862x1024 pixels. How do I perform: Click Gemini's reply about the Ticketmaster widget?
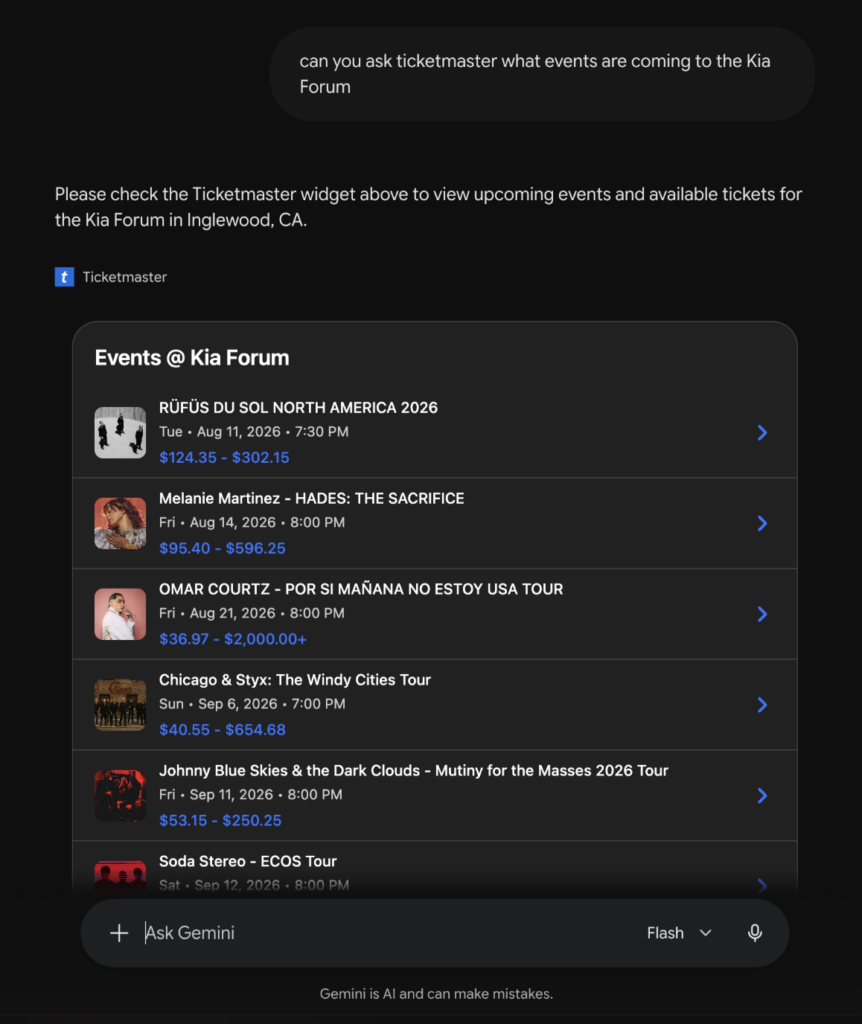point(428,207)
